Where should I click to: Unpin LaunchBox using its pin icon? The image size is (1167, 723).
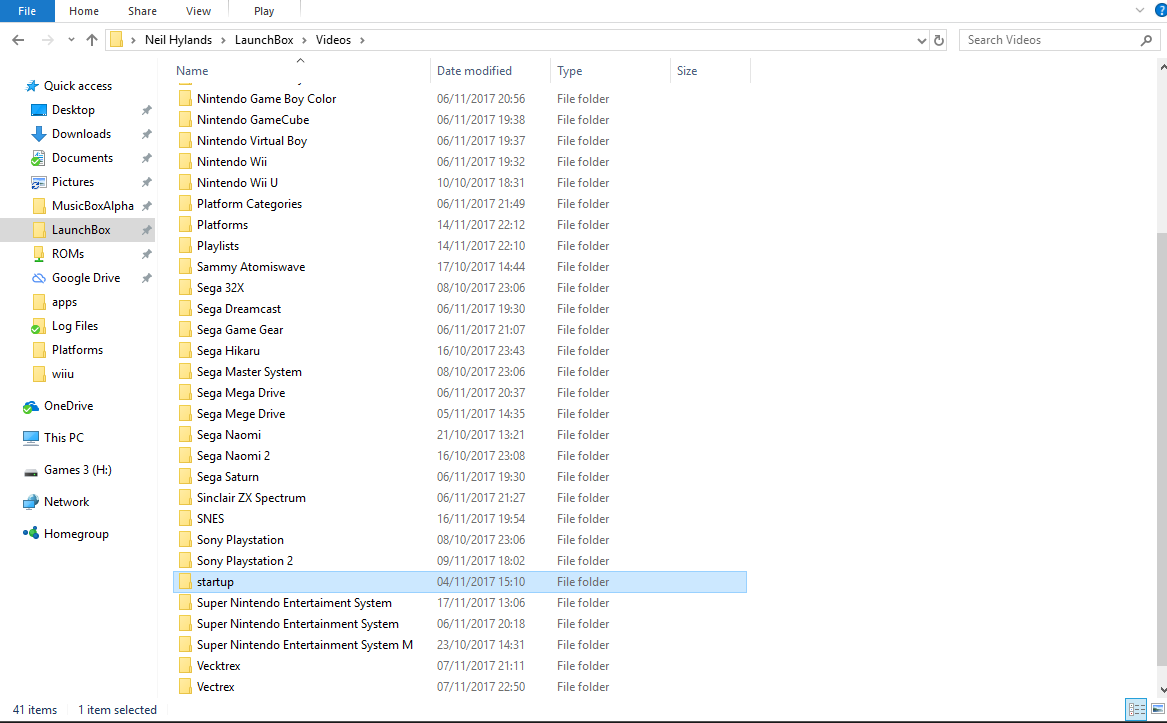(147, 230)
